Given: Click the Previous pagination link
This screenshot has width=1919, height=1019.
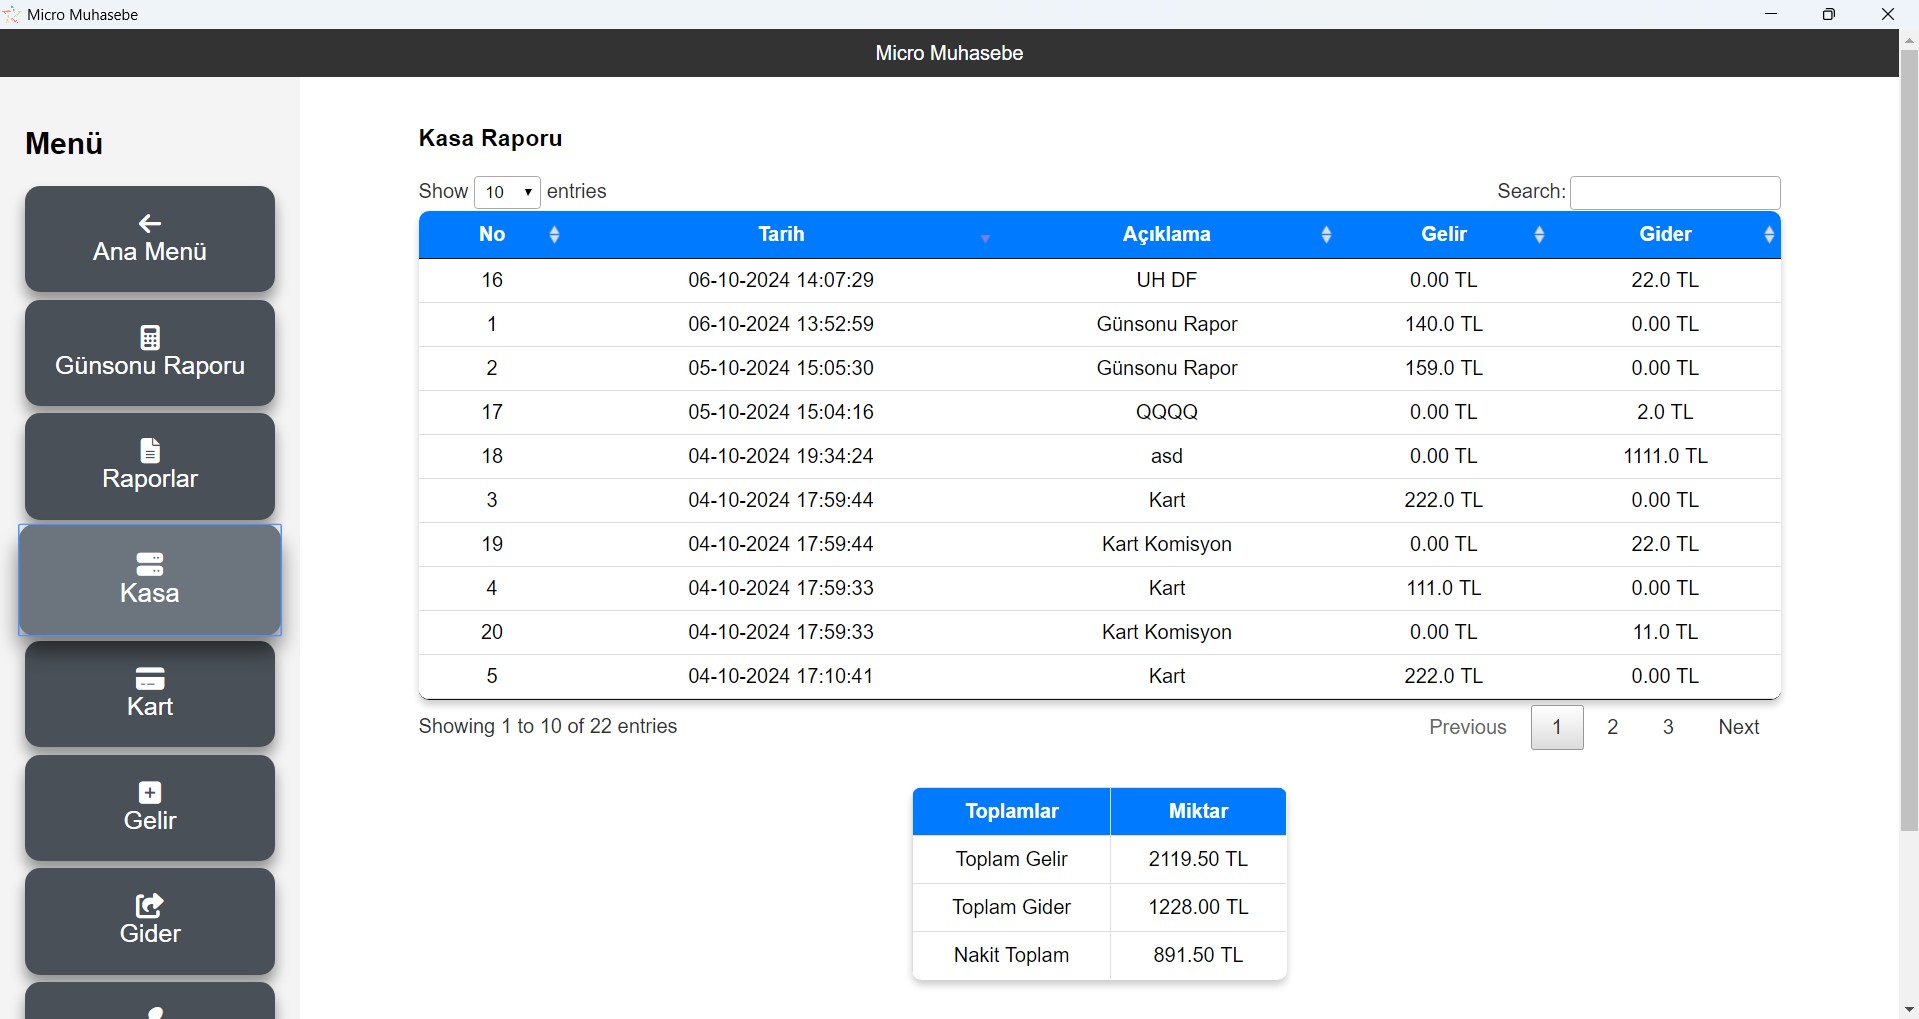Looking at the screenshot, I should [1467, 727].
